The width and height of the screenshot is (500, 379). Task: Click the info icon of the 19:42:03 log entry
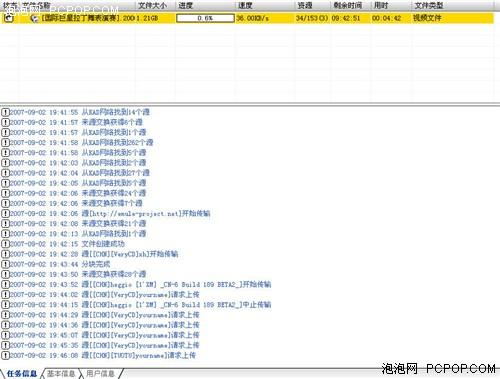tap(5, 163)
